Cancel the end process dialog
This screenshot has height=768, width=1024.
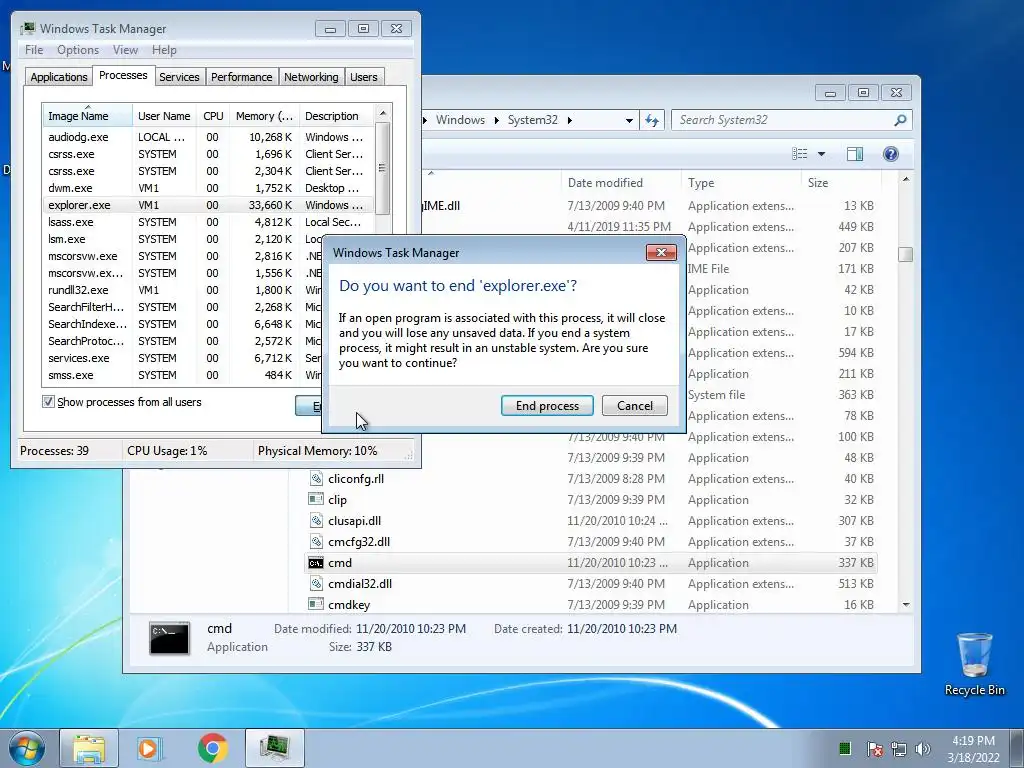[635, 406]
